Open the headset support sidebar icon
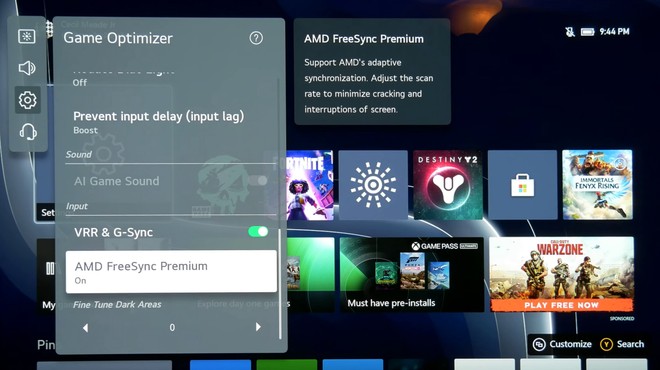 [28, 132]
